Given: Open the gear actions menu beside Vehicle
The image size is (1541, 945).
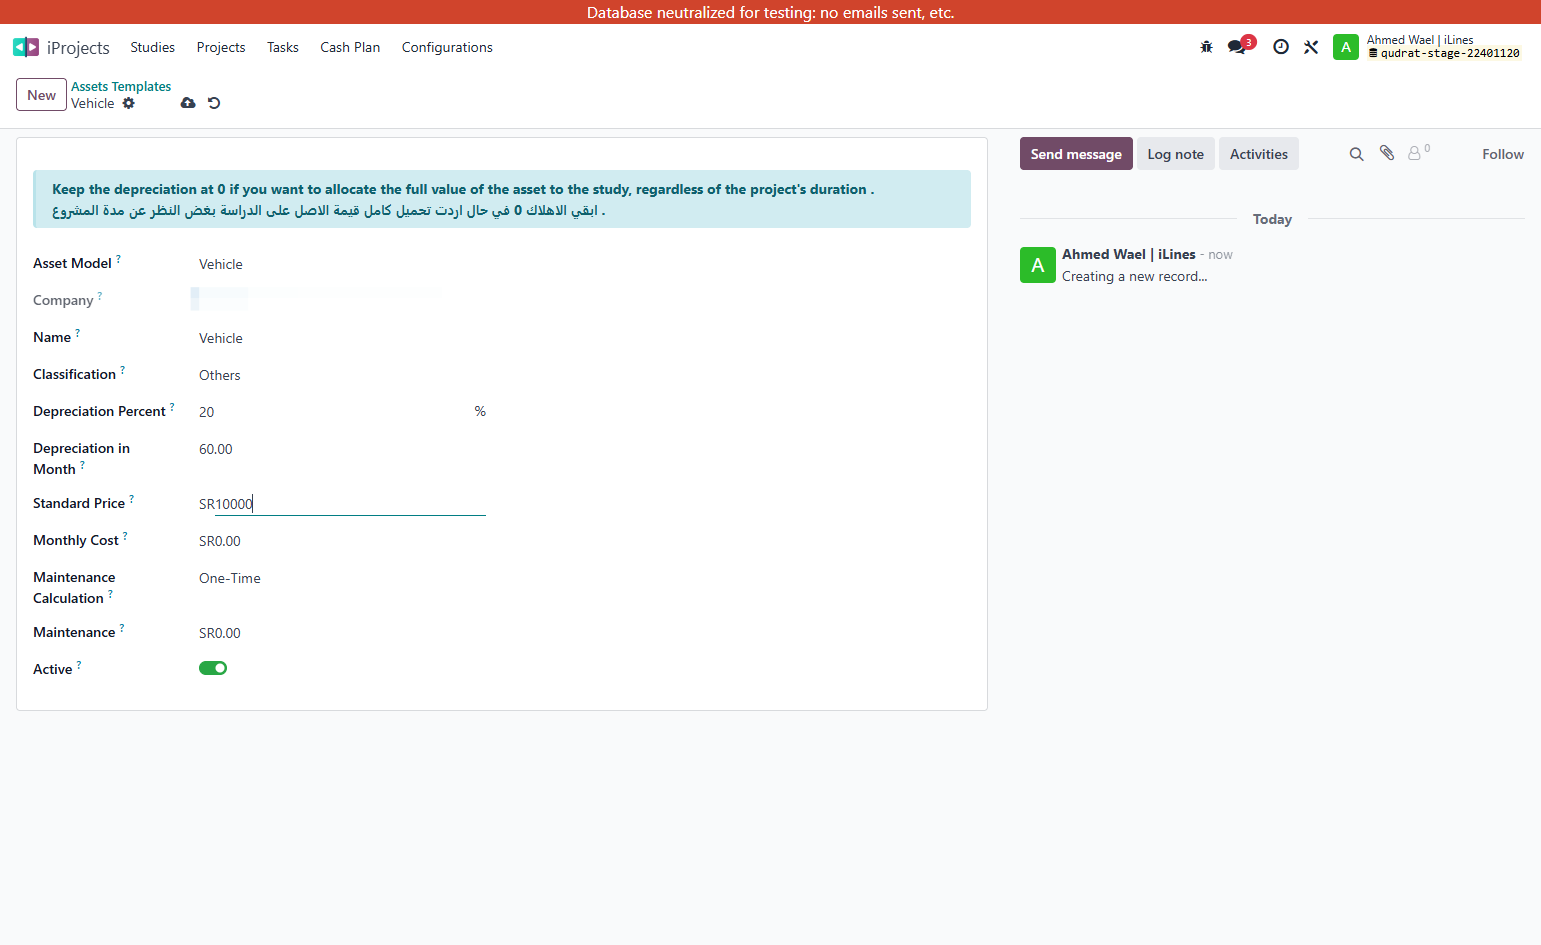Looking at the screenshot, I should (129, 103).
